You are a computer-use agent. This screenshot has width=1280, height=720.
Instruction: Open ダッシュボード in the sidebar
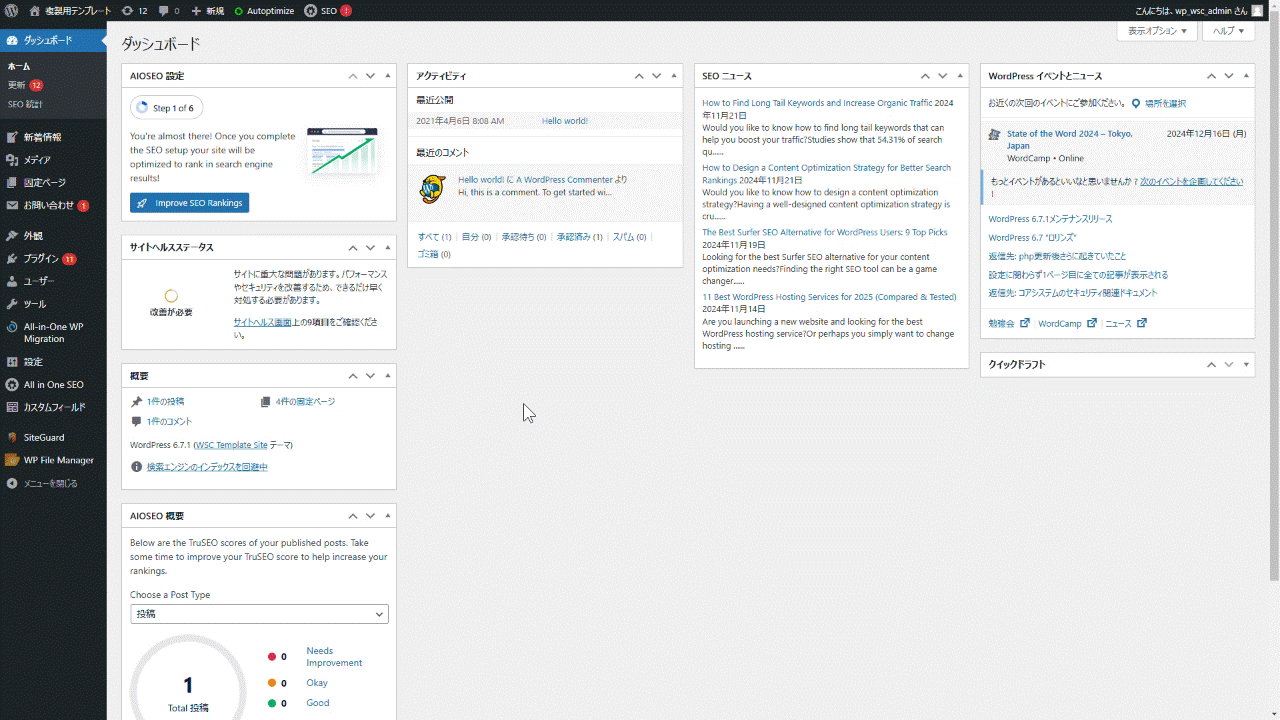53,40
